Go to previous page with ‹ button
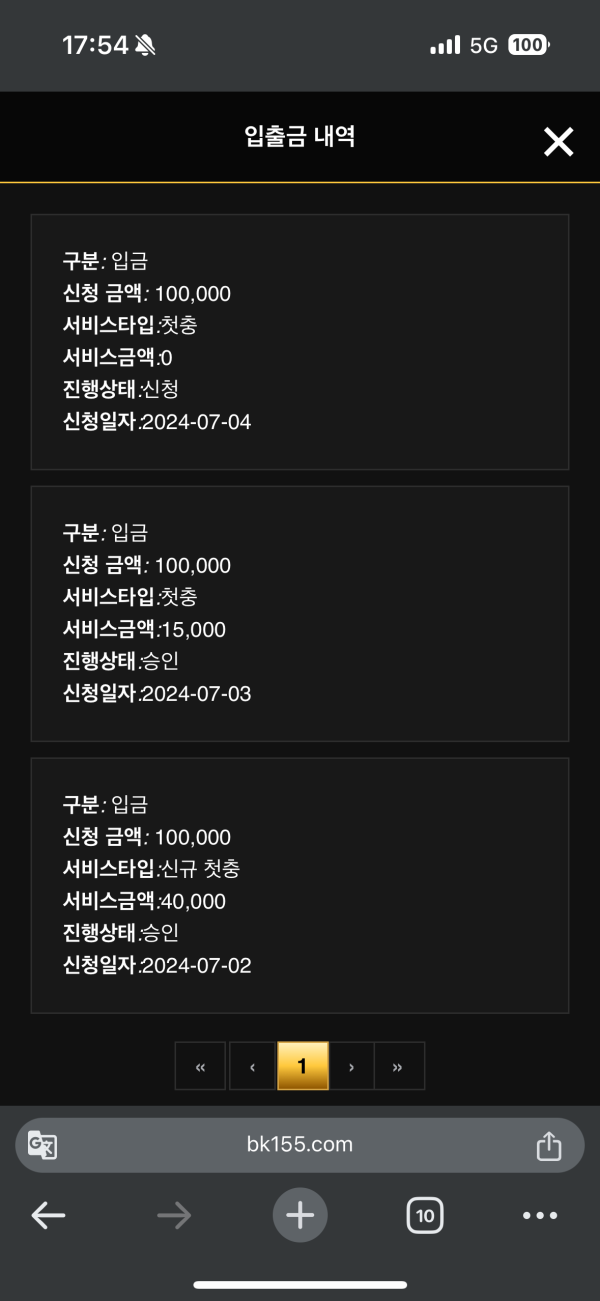The image size is (600, 1301). 252,1066
